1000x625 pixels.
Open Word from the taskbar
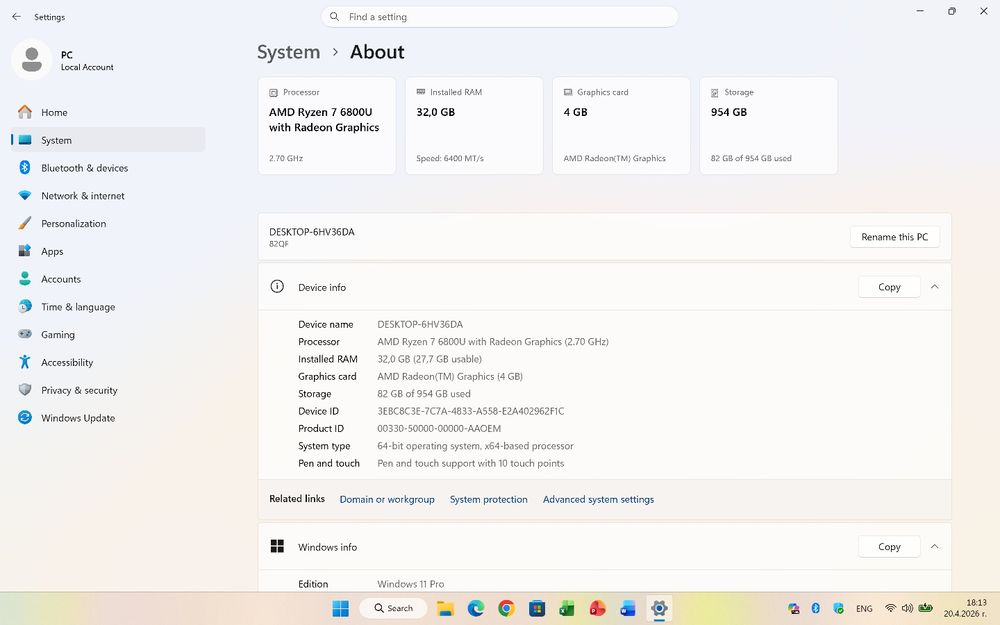(628, 608)
